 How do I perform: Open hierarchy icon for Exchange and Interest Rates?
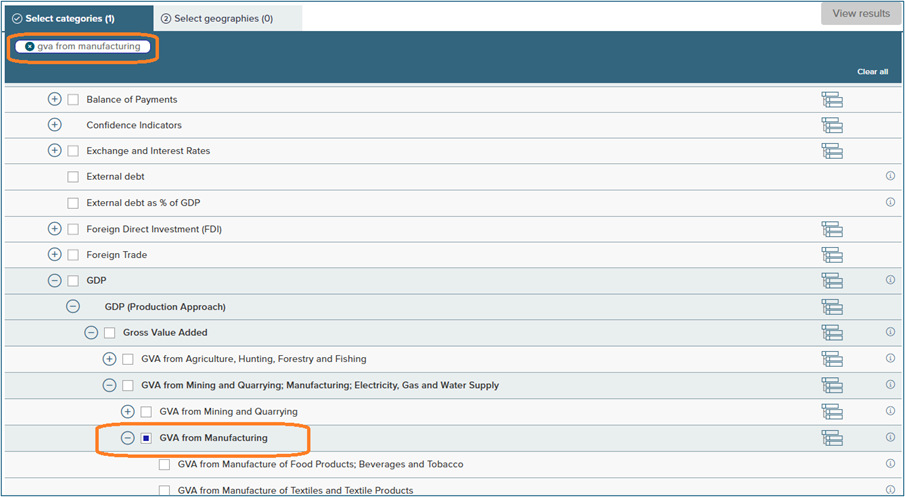(832, 151)
